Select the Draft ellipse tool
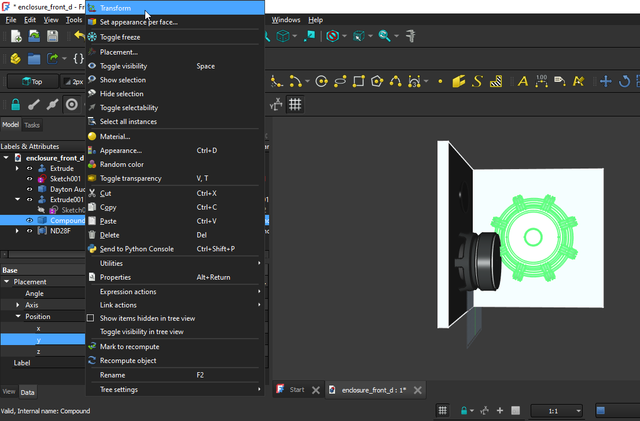640x421 pixels. (x=340, y=81)
